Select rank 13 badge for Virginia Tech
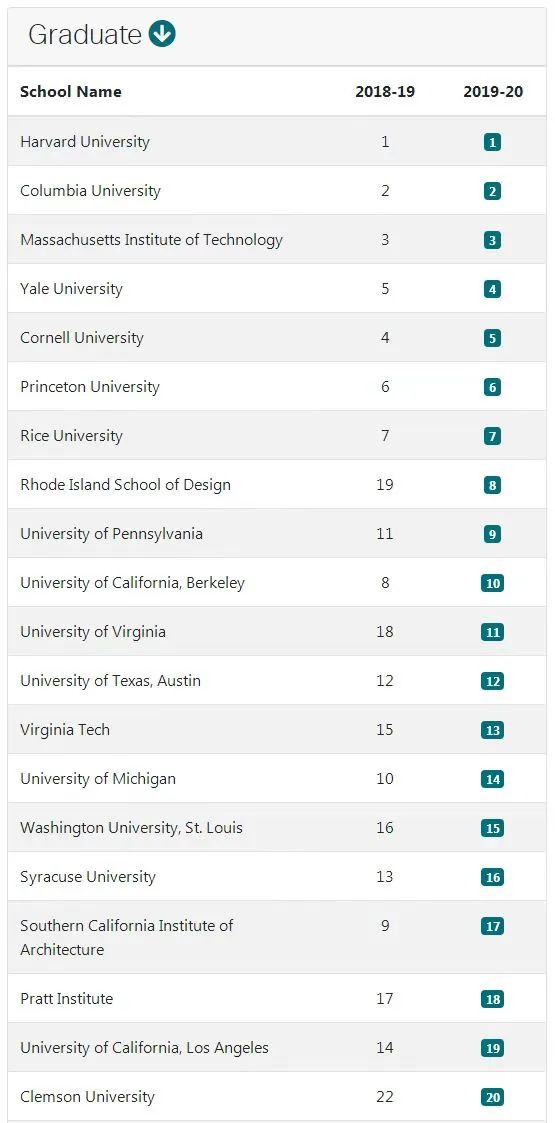The height and width of the screenshot is (1123, 555). [492, 731]
